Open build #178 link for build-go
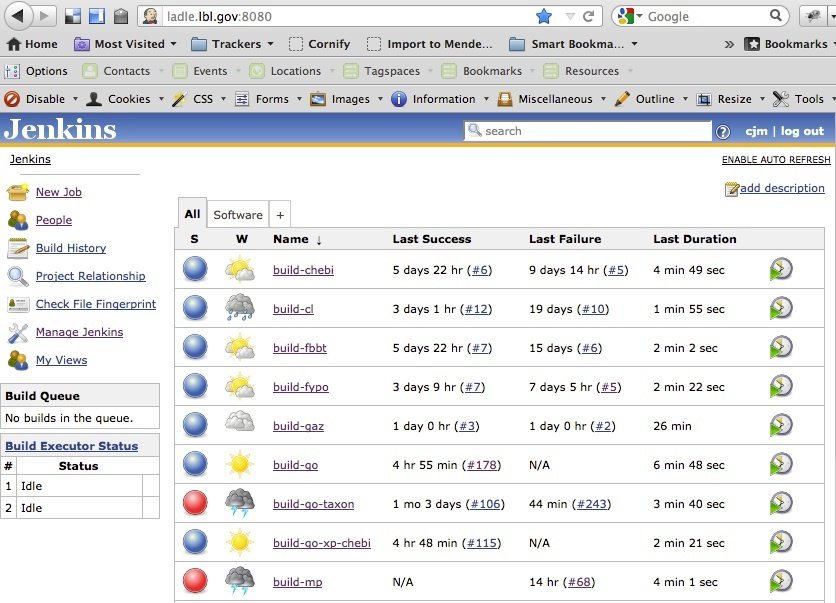The height and width of the screenshot is (603, 836). pyautogui.click(x=482, y=465)
